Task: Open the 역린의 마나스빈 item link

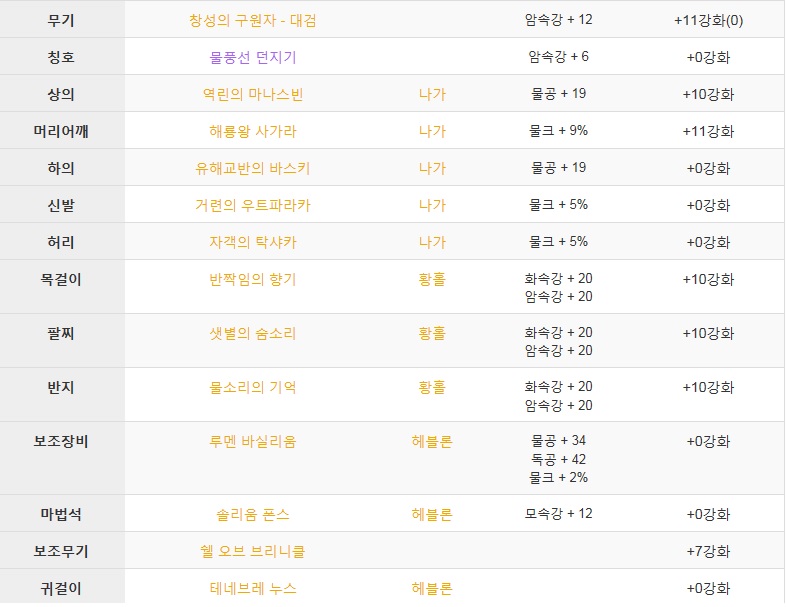Action: point(252,95)
